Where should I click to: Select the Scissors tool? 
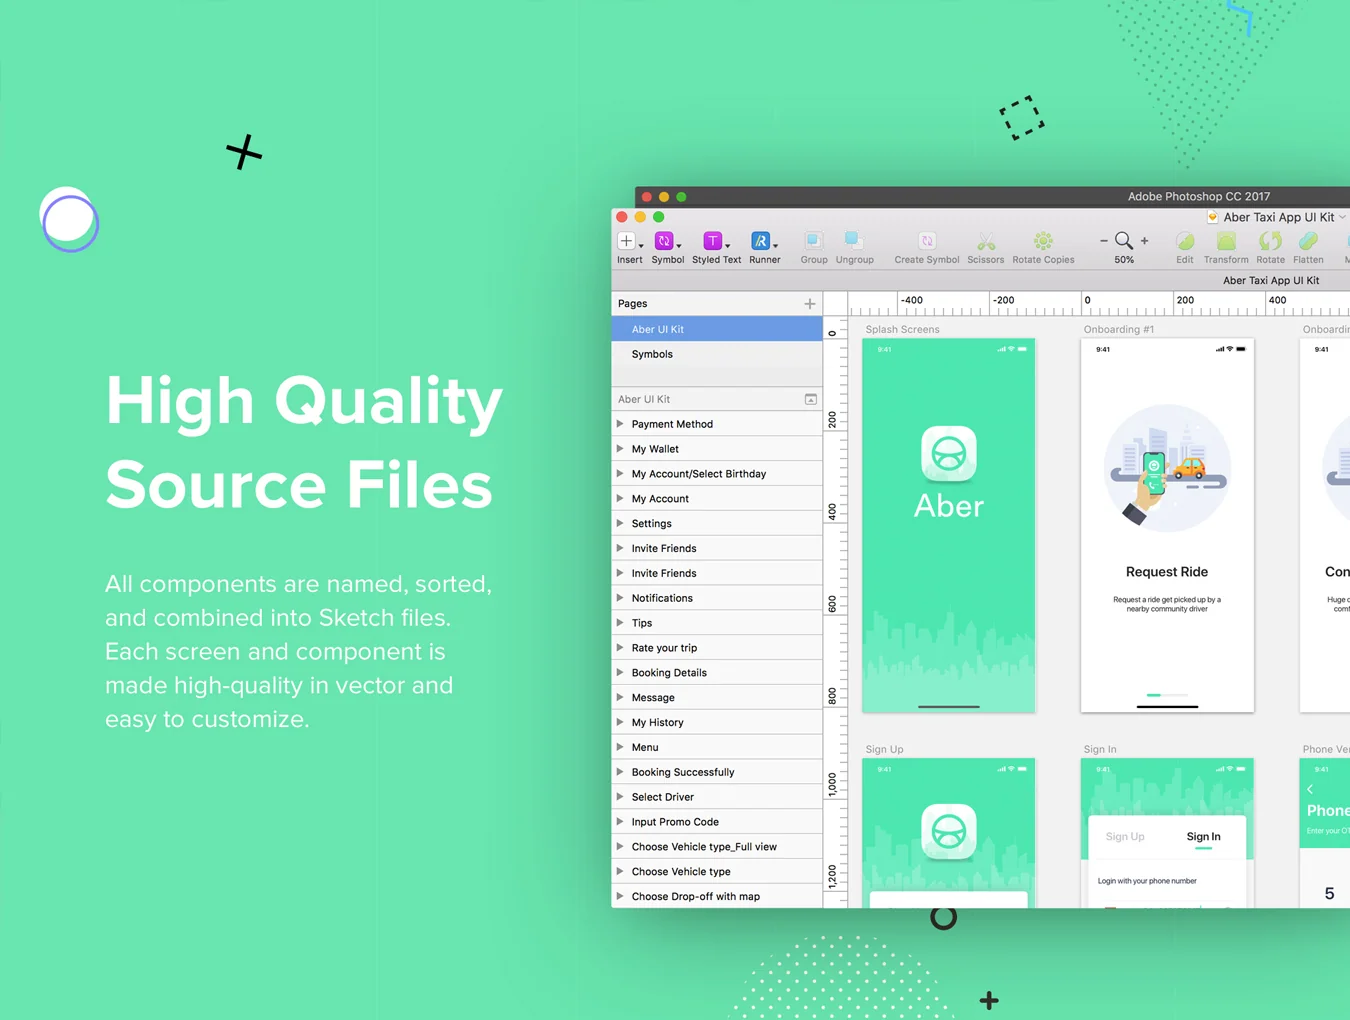click(986, 241)
